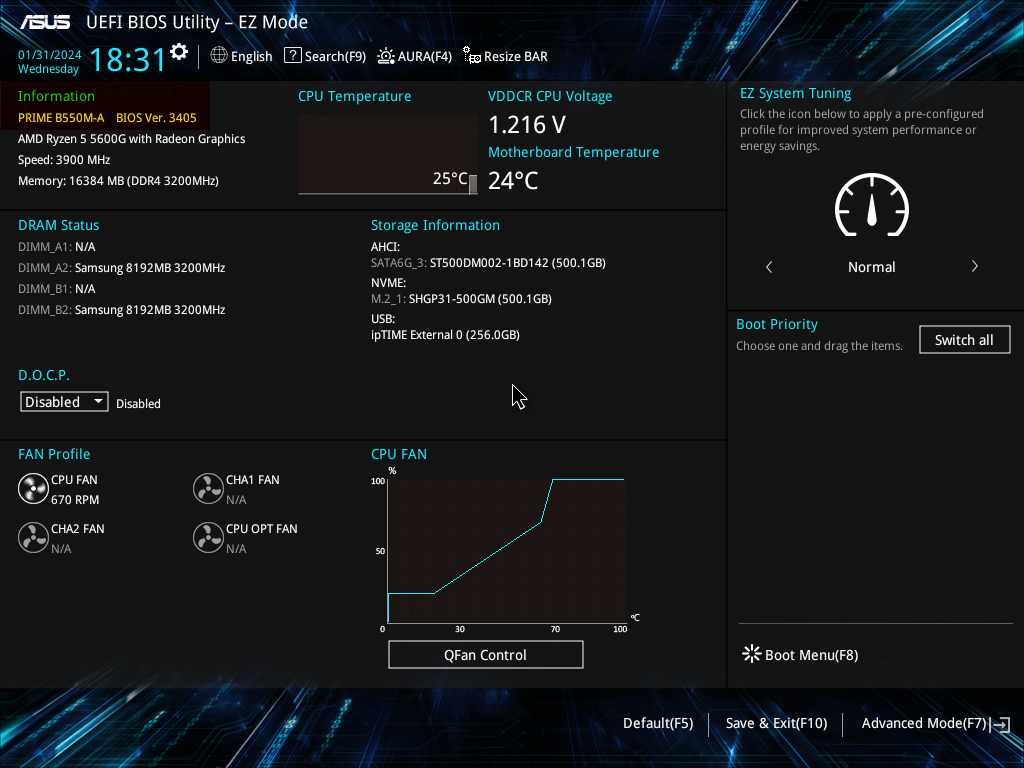
Task: Switch to Advanced Mode(F7)
Action: (x=923, y=723)
